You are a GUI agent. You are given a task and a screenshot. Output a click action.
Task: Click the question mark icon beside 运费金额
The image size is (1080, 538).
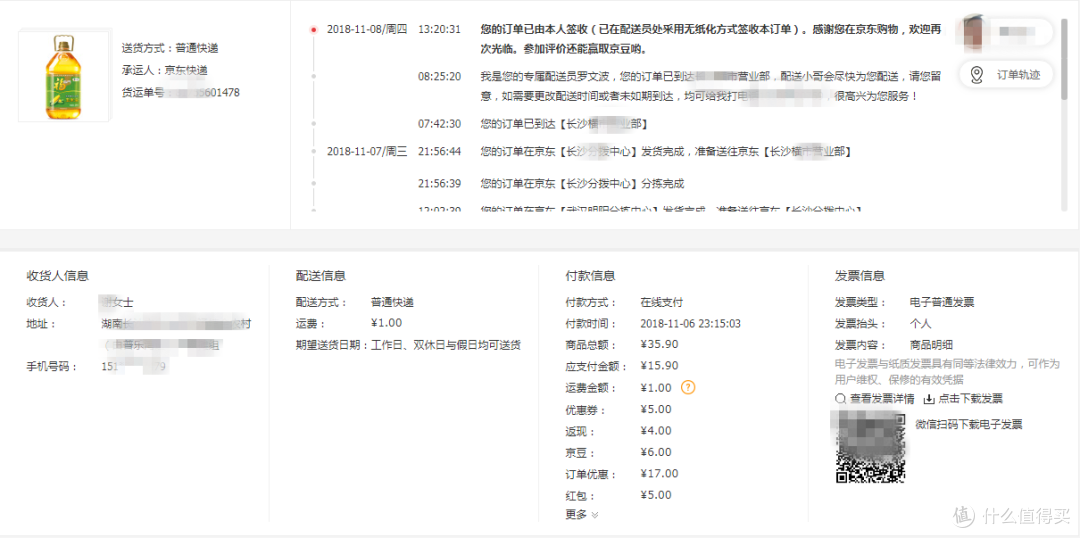pyautogui.click(x=687, y=387)
